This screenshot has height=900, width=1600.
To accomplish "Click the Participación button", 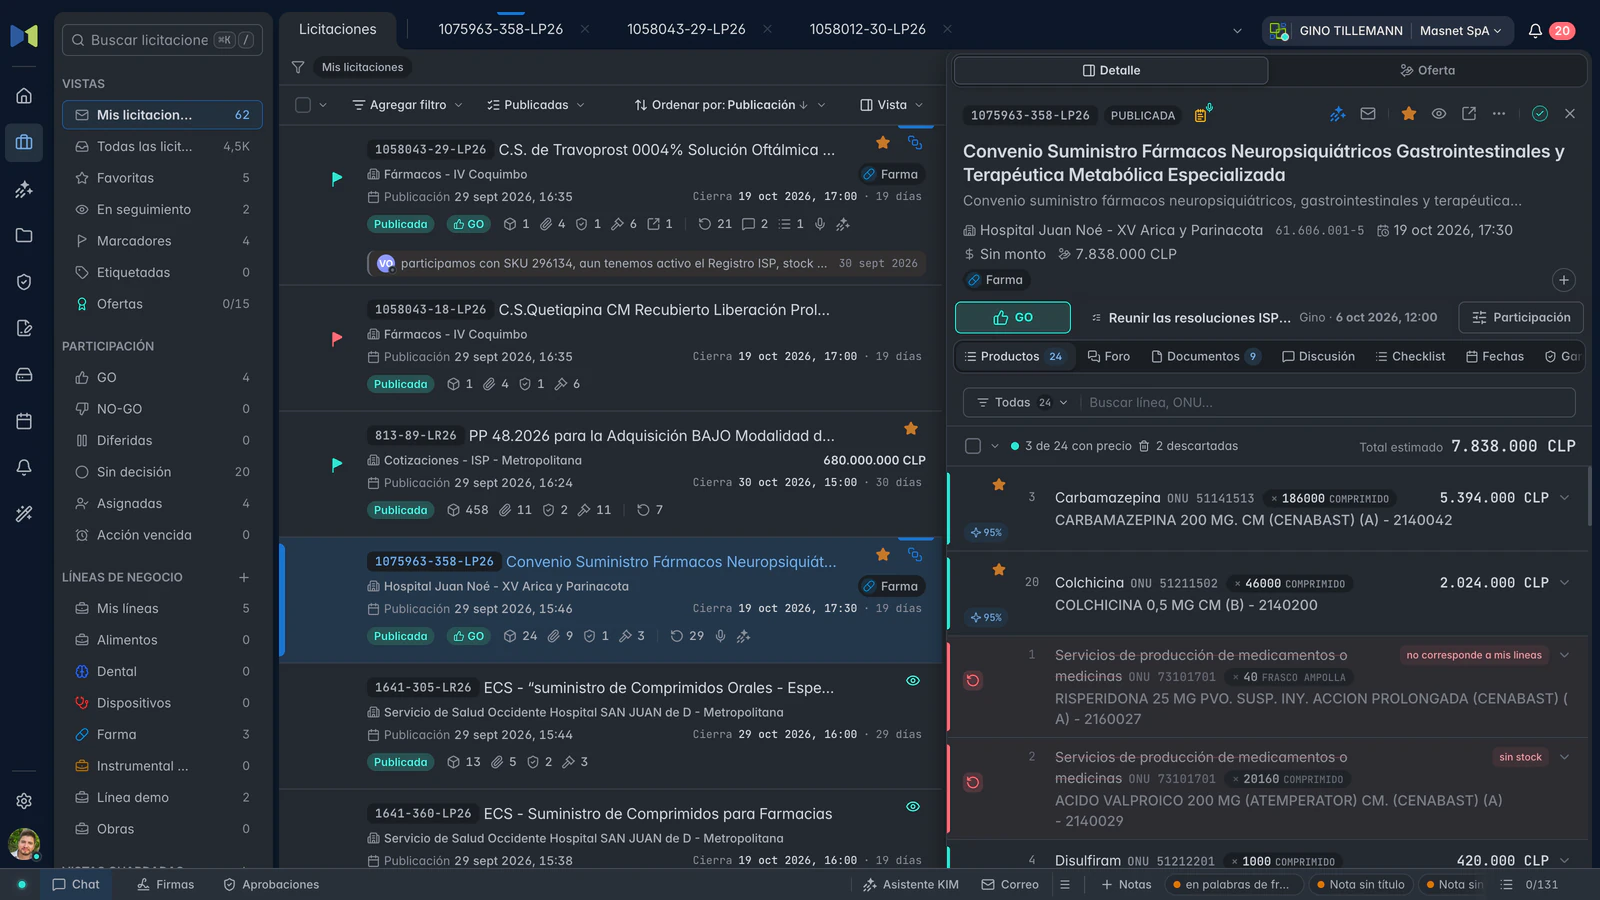I will 1521,317.
